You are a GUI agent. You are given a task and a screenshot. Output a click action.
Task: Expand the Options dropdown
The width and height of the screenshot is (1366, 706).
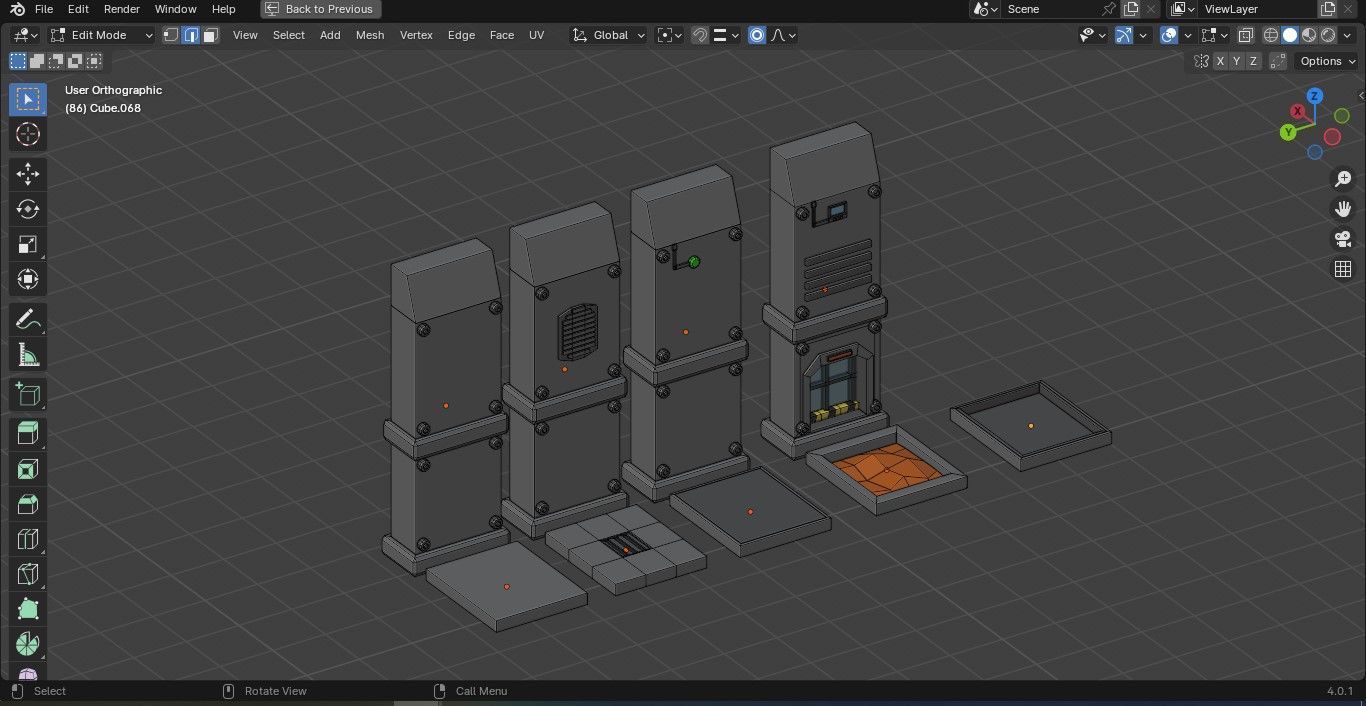[x=1327, y=61]
